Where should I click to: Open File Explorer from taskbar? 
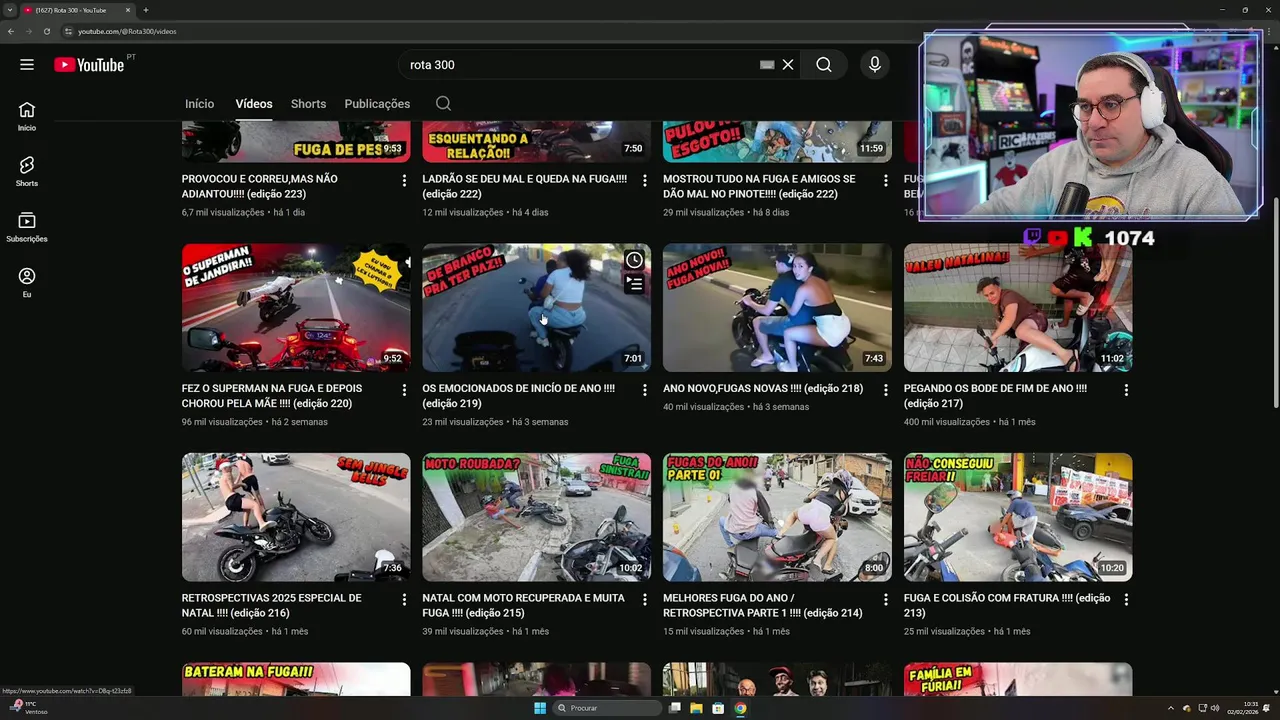[x=697, y=708]
